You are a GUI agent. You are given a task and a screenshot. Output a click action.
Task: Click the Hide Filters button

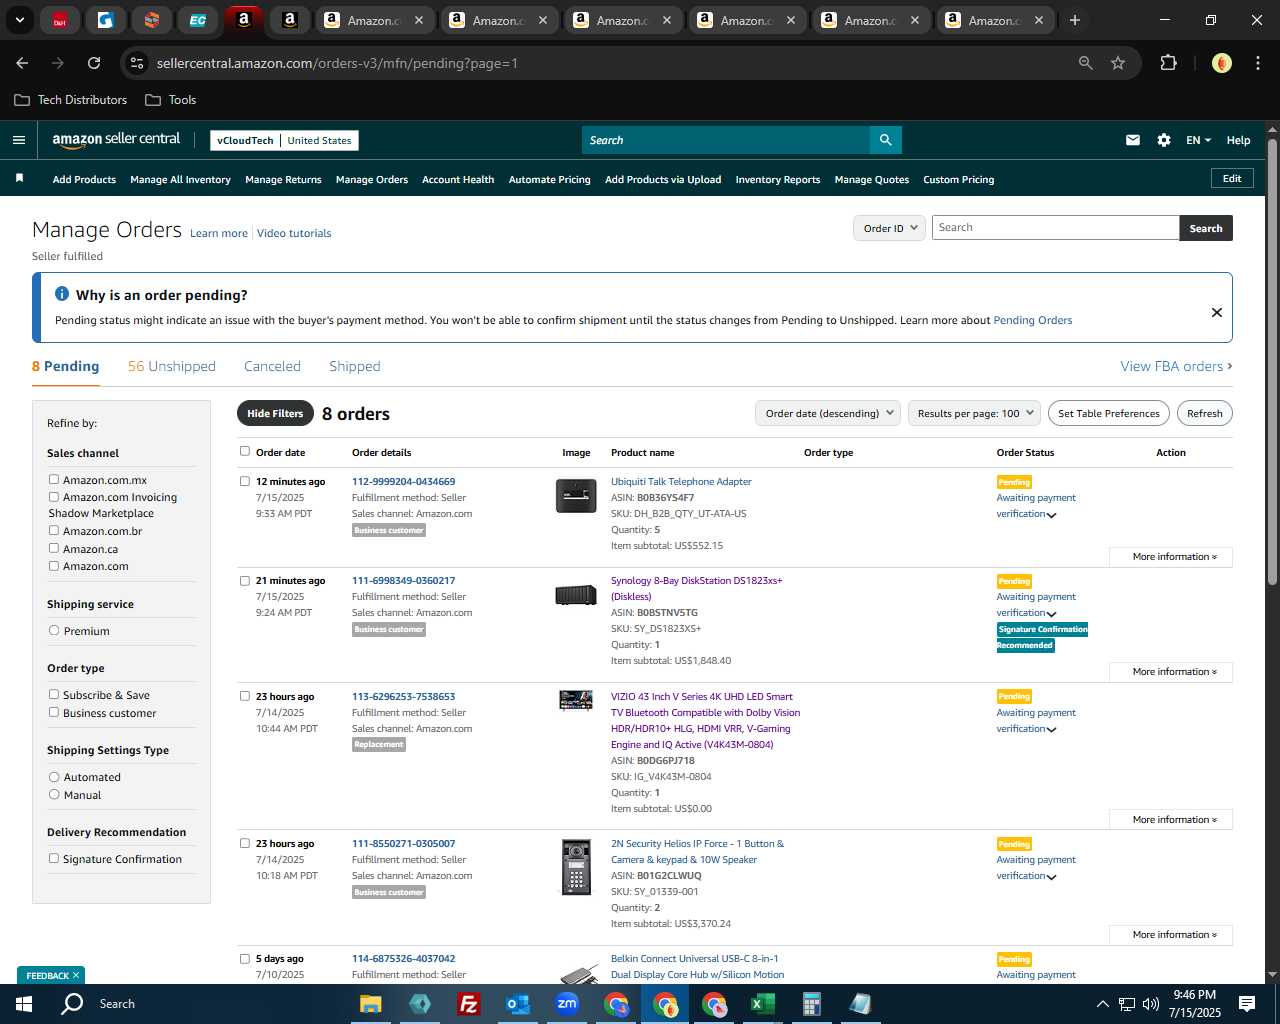(x=275, y=413)
